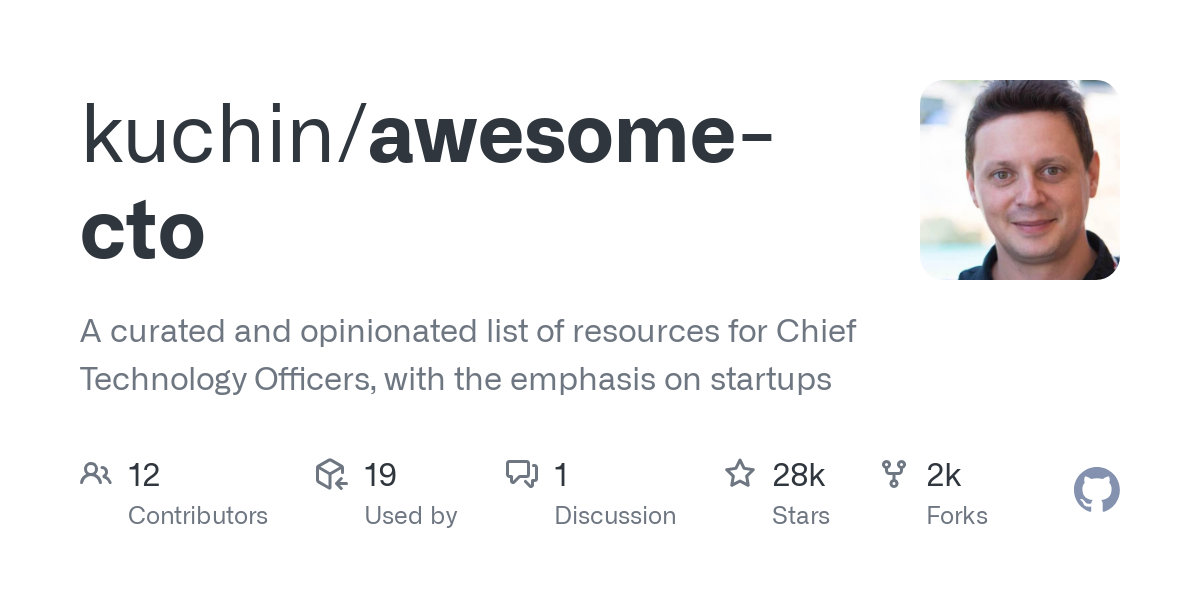Viewport: 1200px width, 600px height.
Task: Click the Used by count 19
Action: 380,475
